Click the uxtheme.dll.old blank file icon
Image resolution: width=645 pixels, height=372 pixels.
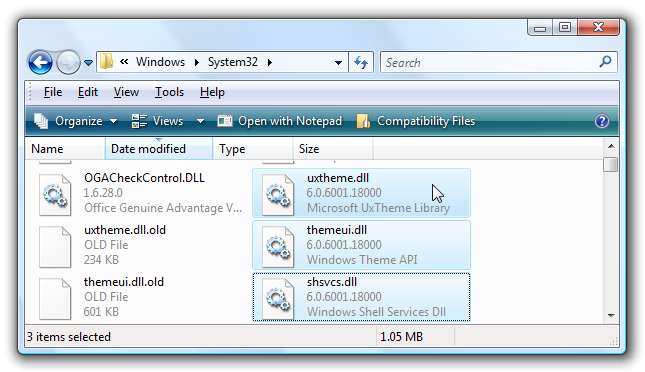coord(55,247)
